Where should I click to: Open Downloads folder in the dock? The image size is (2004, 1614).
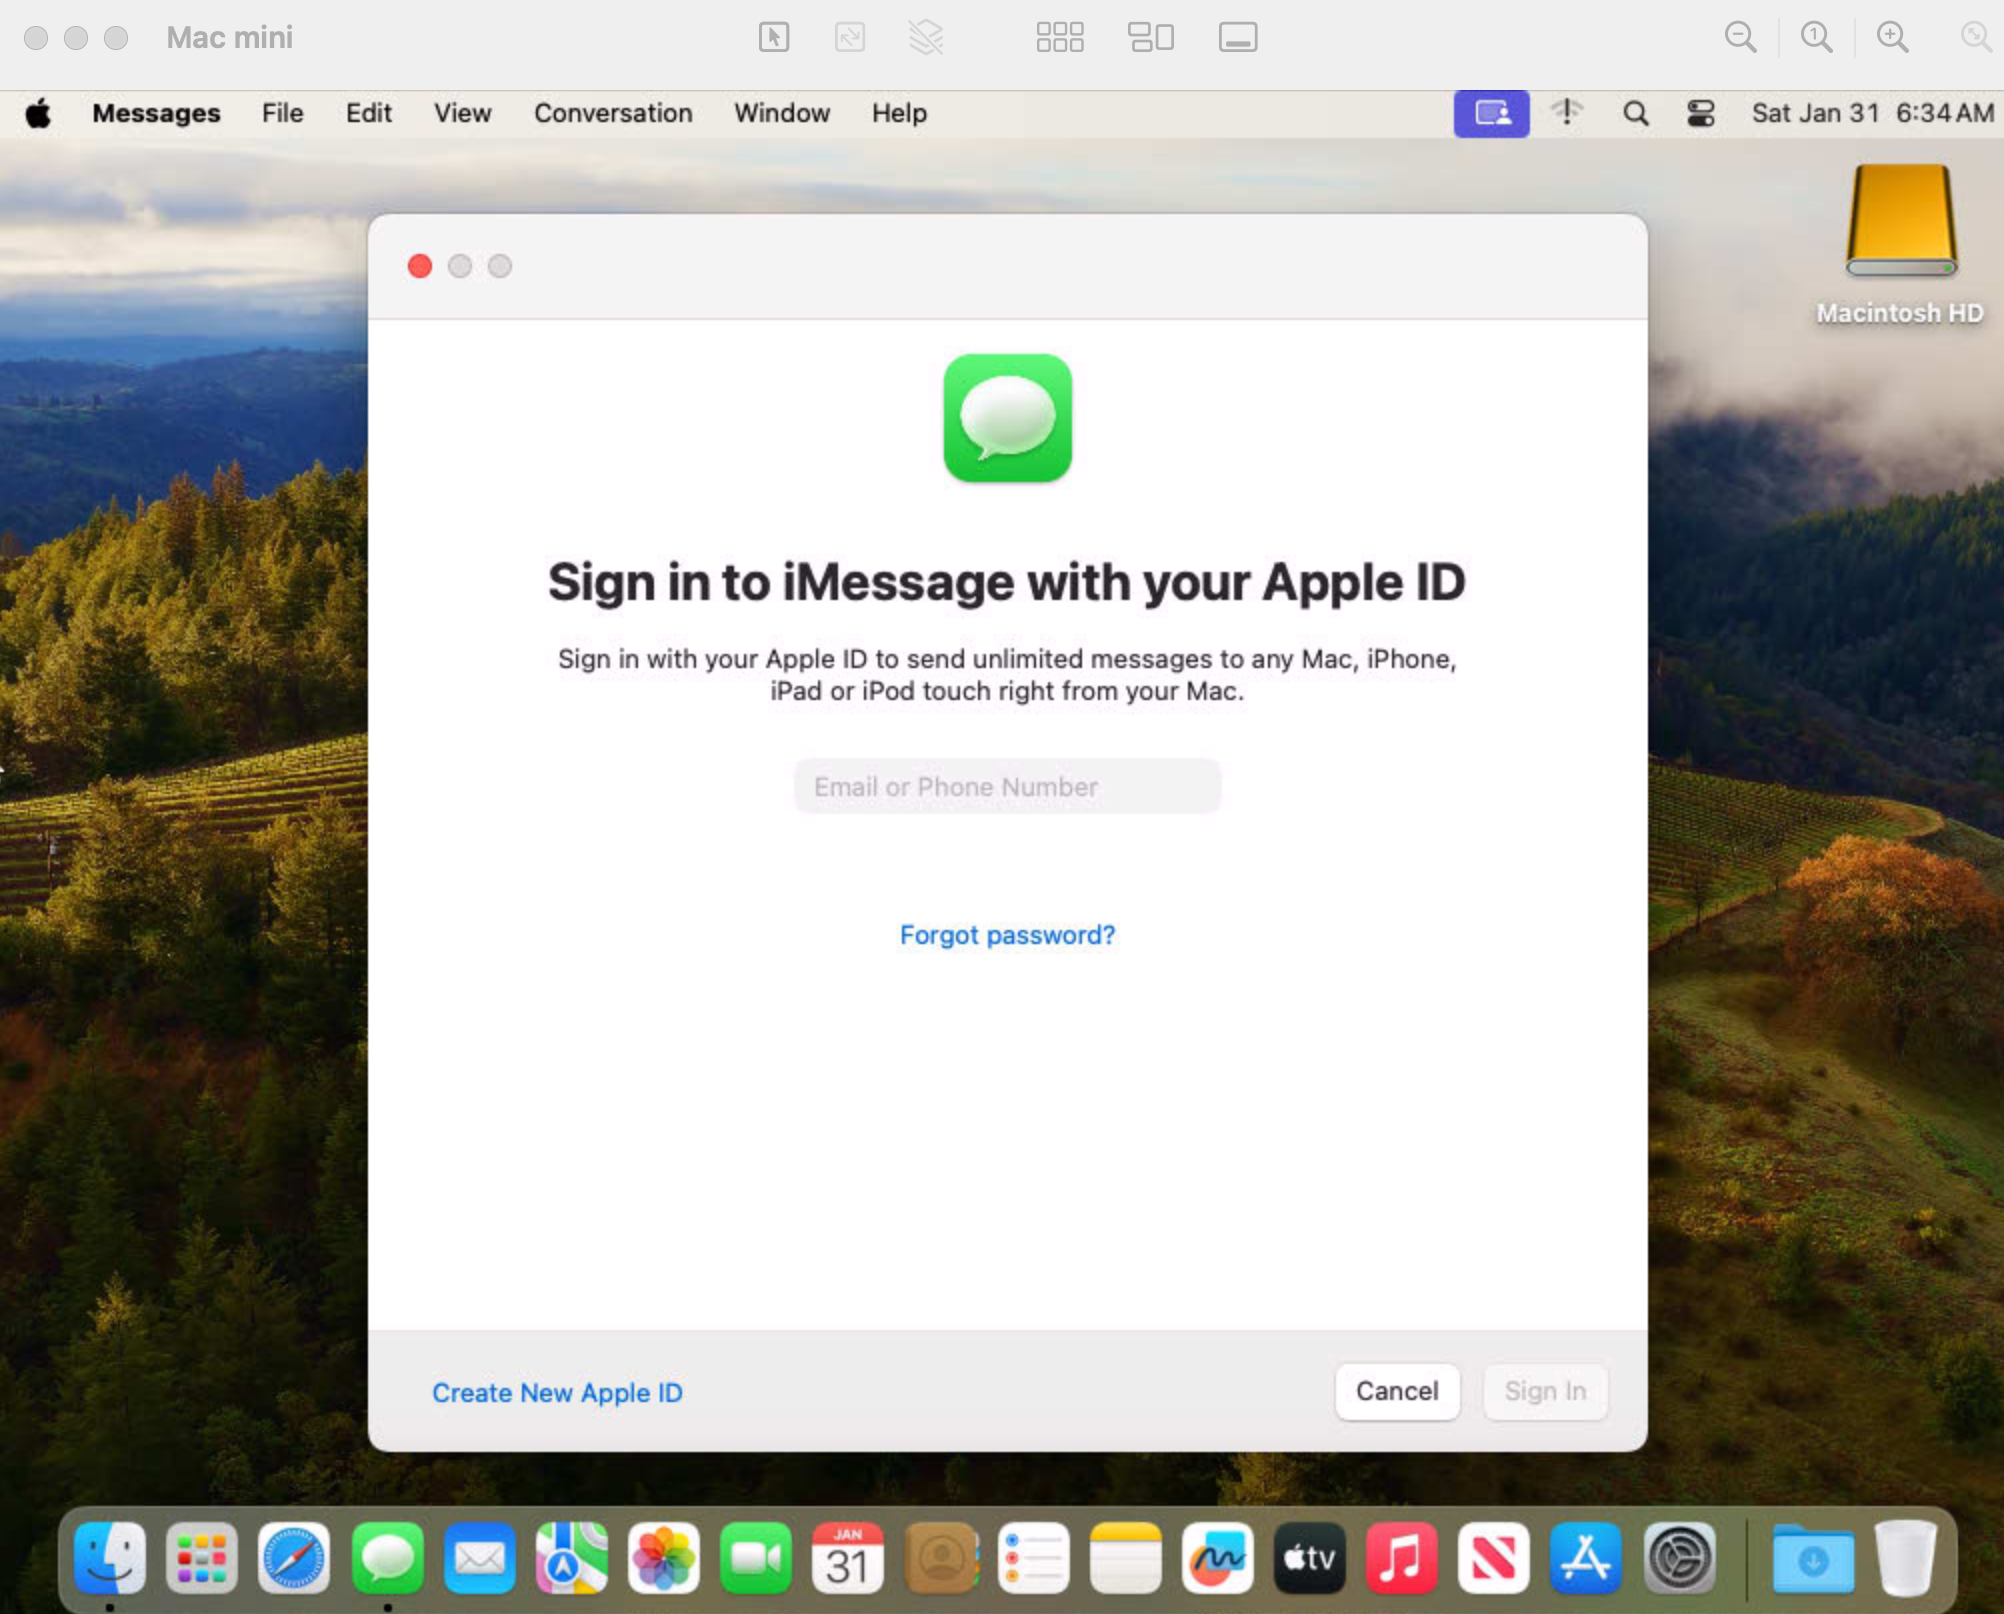[1813, 1558]
